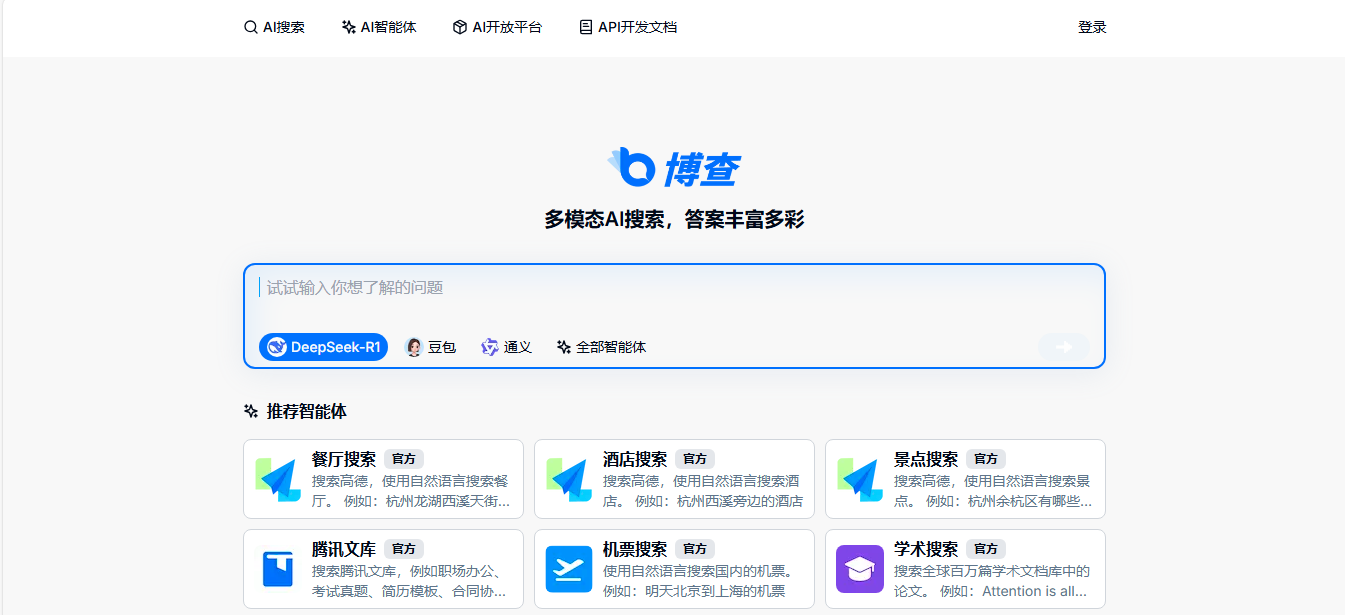The height and width of the screenshot is (615, 1345).
Task: Click the 餐厅搜索 card icon
Action: tap(278, 479)
